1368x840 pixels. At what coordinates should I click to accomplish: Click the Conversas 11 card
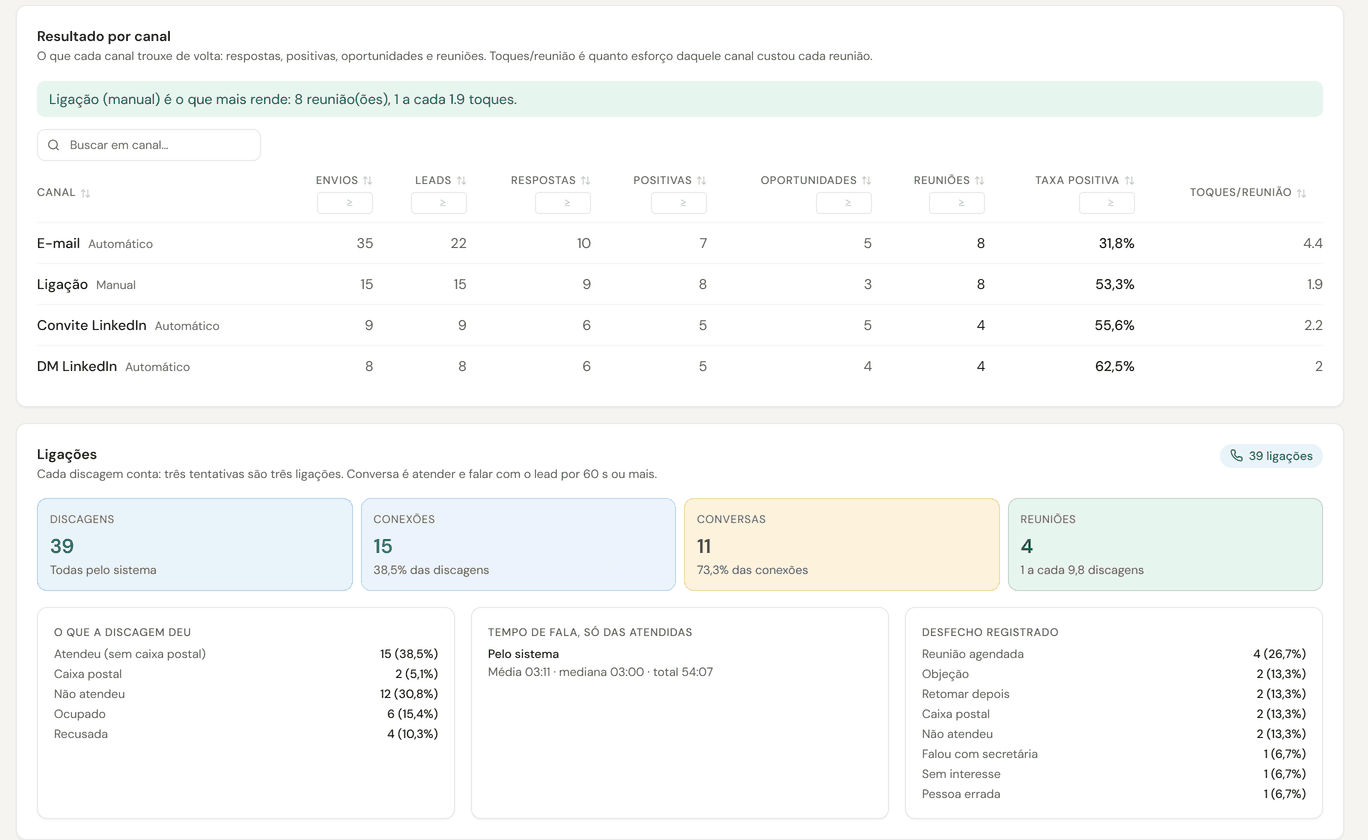(842, 545)
